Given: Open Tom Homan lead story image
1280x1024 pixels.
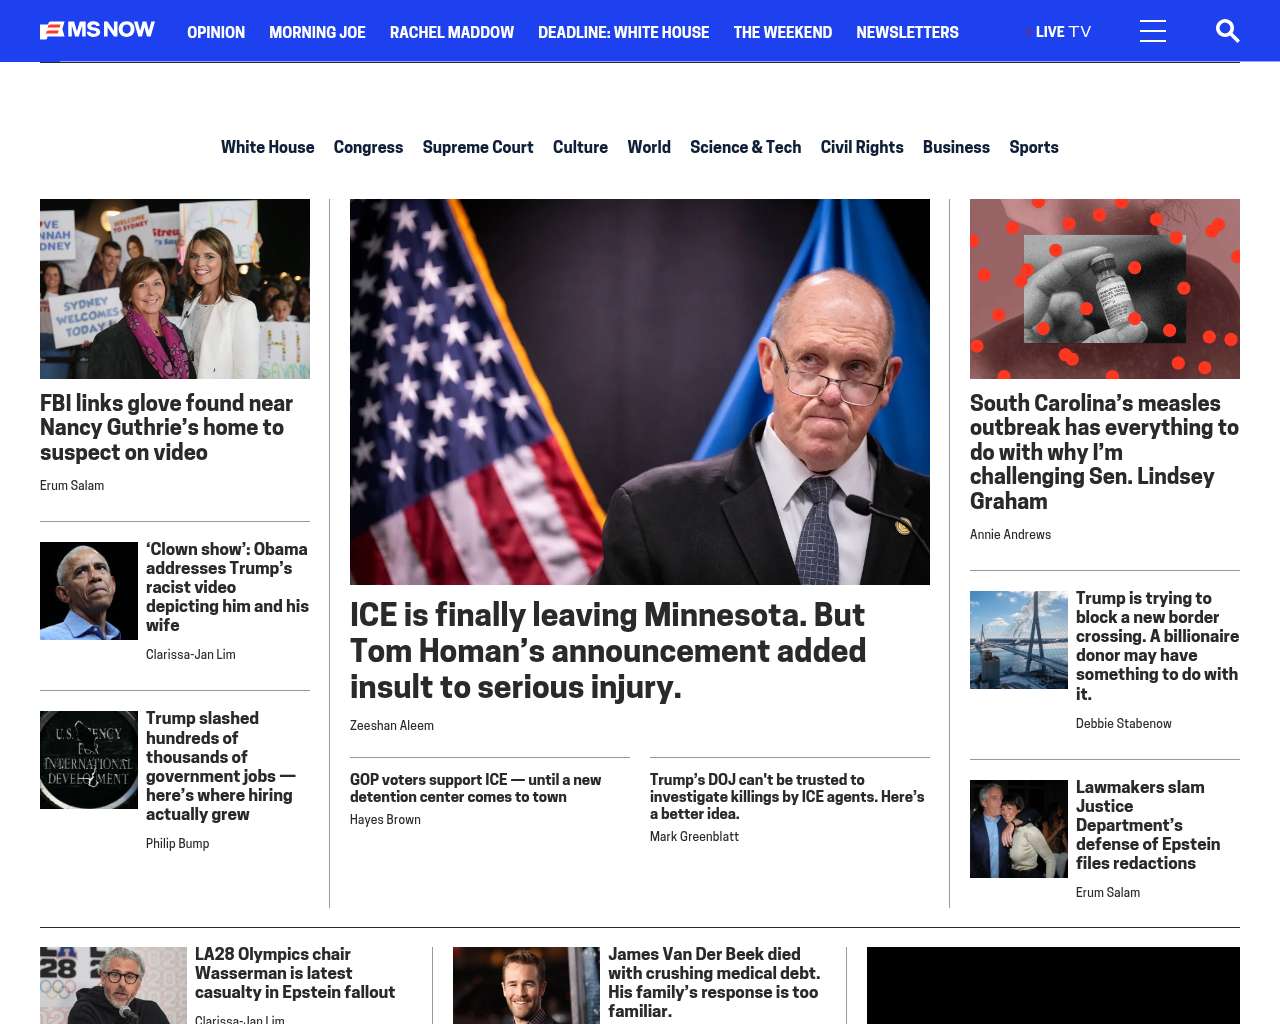Looking at the screenshot, I should (x=640, y=392).
